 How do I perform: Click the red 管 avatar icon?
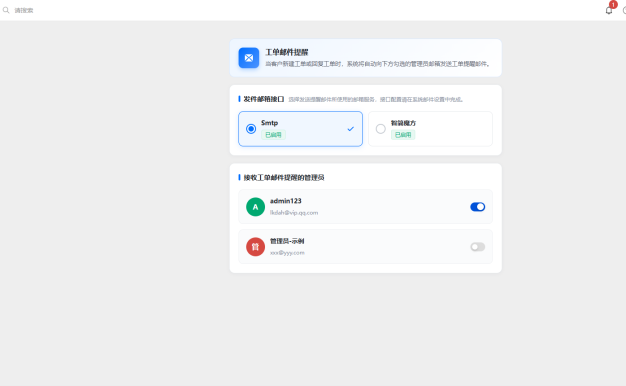click(256, 247)
